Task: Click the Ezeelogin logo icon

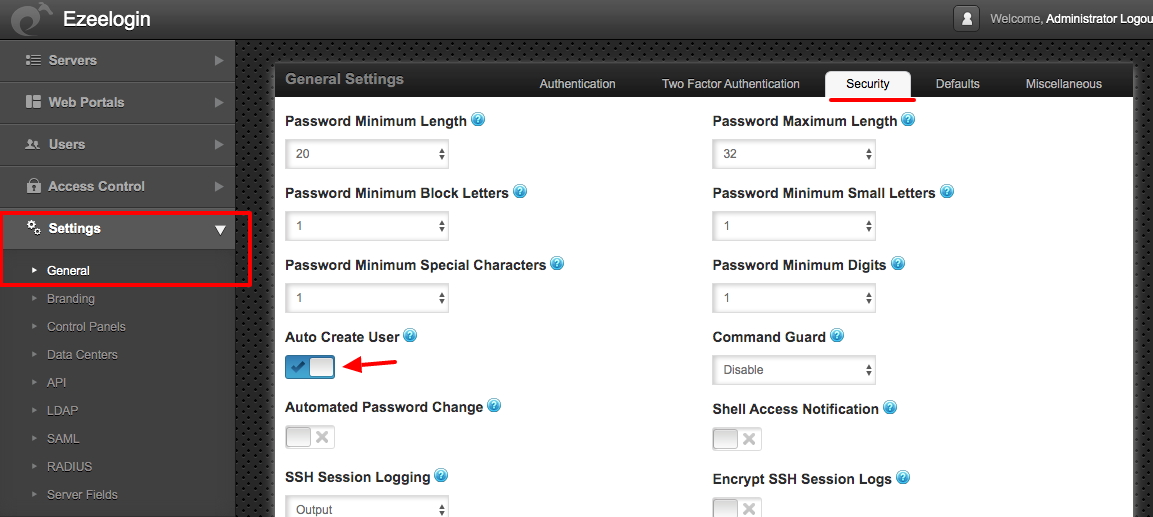Action: (x=29, y=19)
